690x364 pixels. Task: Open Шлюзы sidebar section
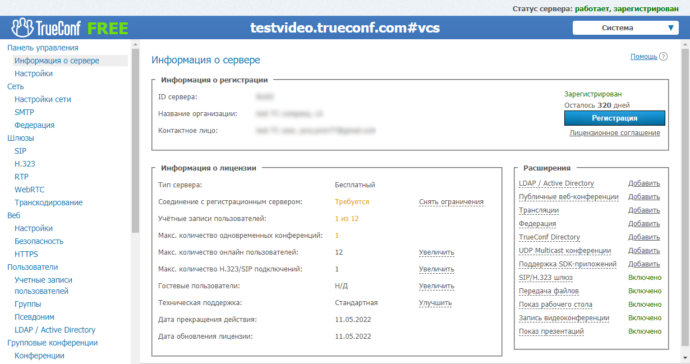point(21,138)
